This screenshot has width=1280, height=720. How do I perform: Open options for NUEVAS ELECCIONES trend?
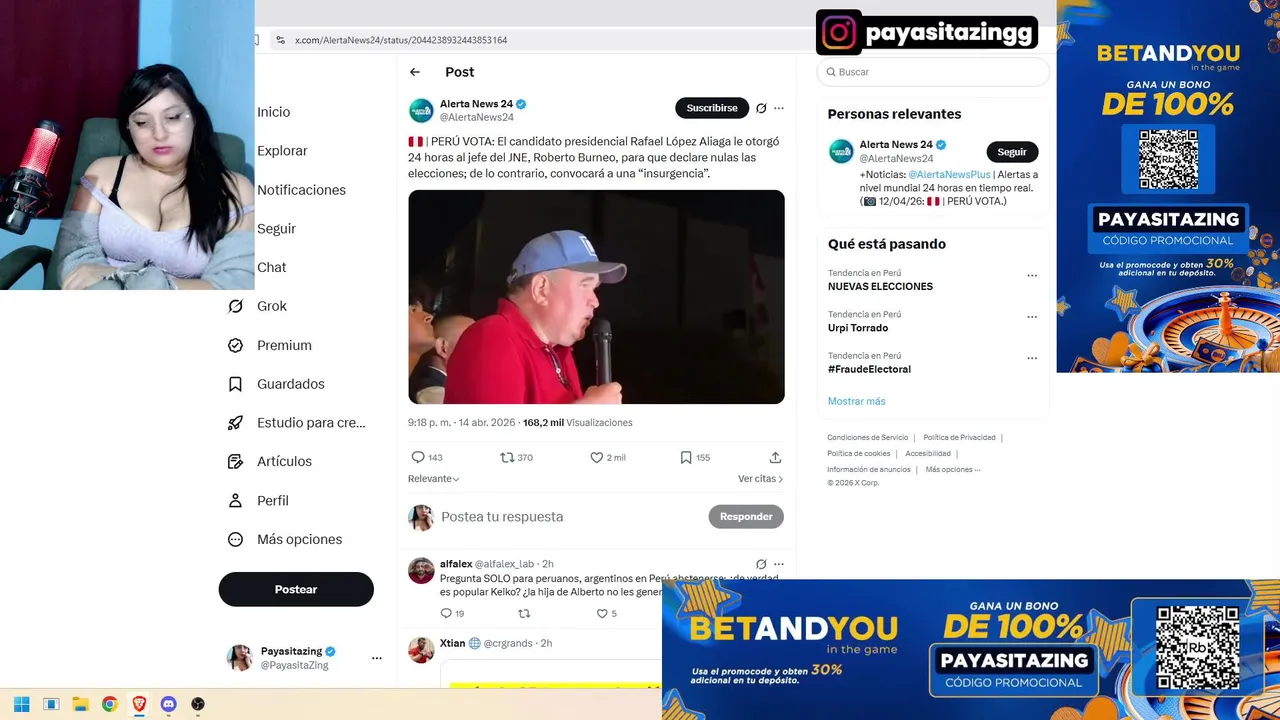tap(1032, 276)
